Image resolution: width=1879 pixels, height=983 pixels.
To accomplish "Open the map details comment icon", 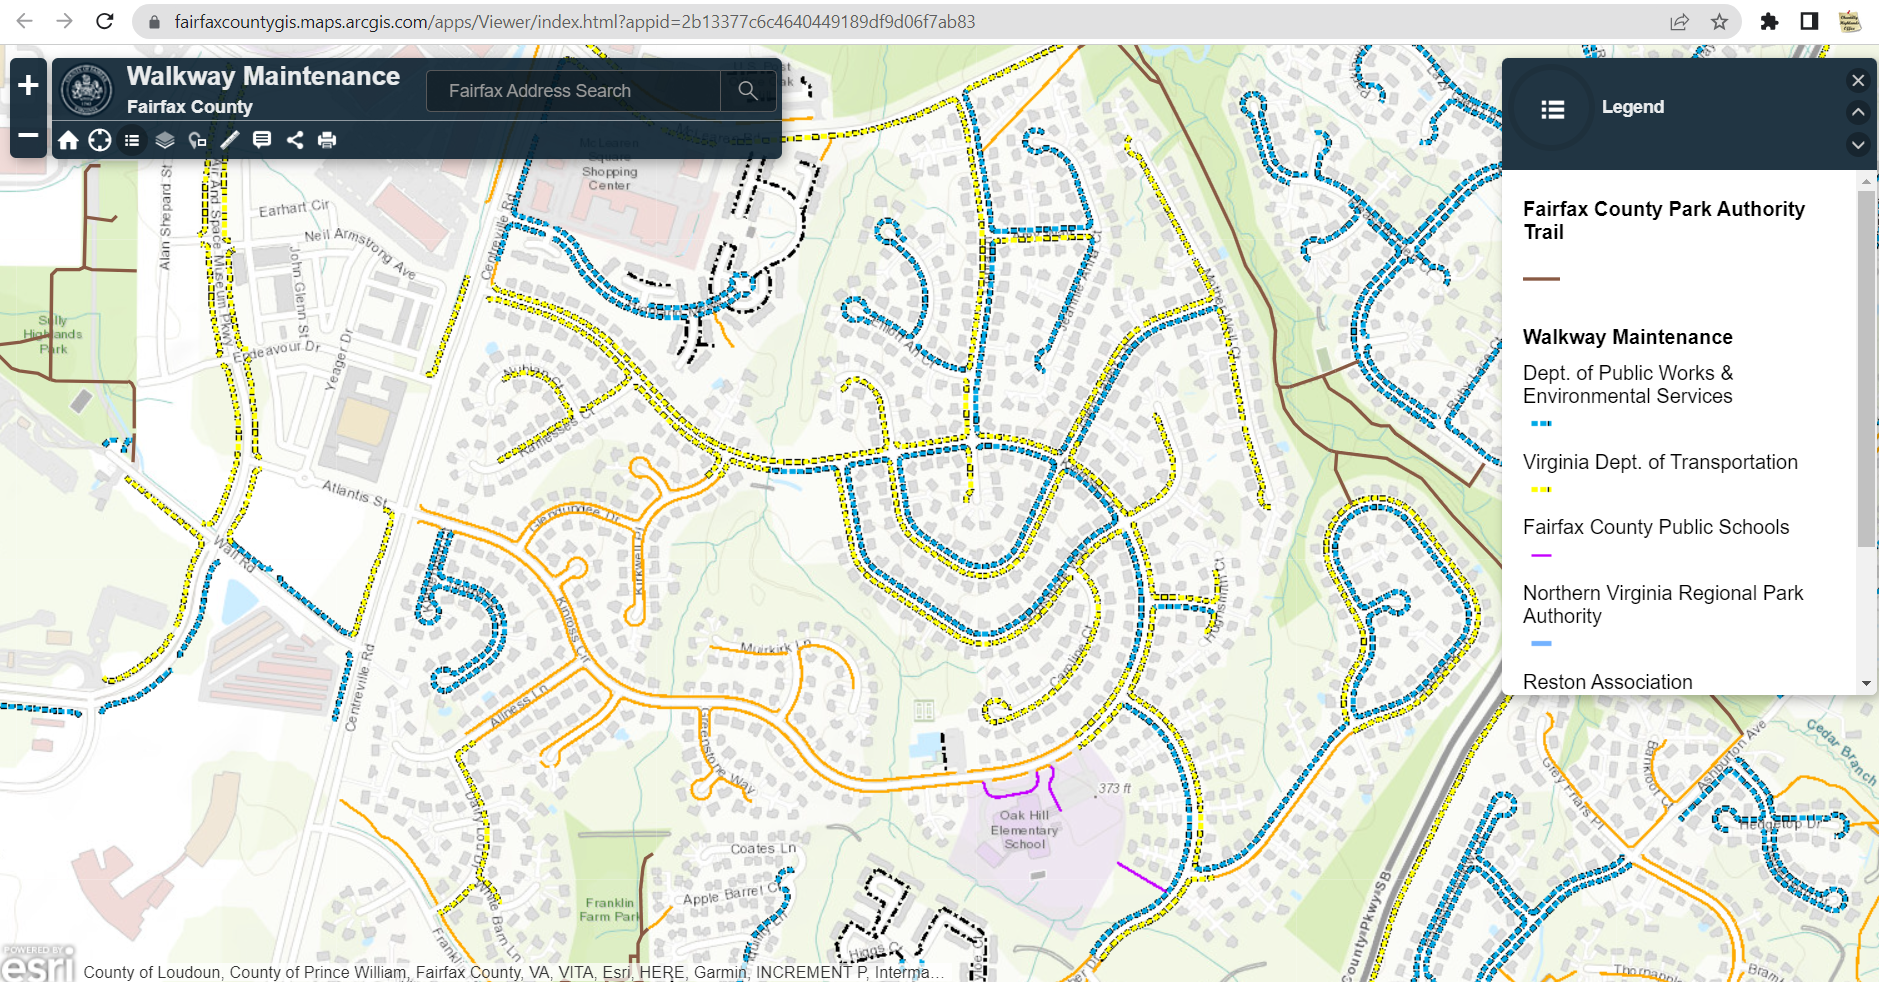I will pyautogui.click(x=262, y=140).
